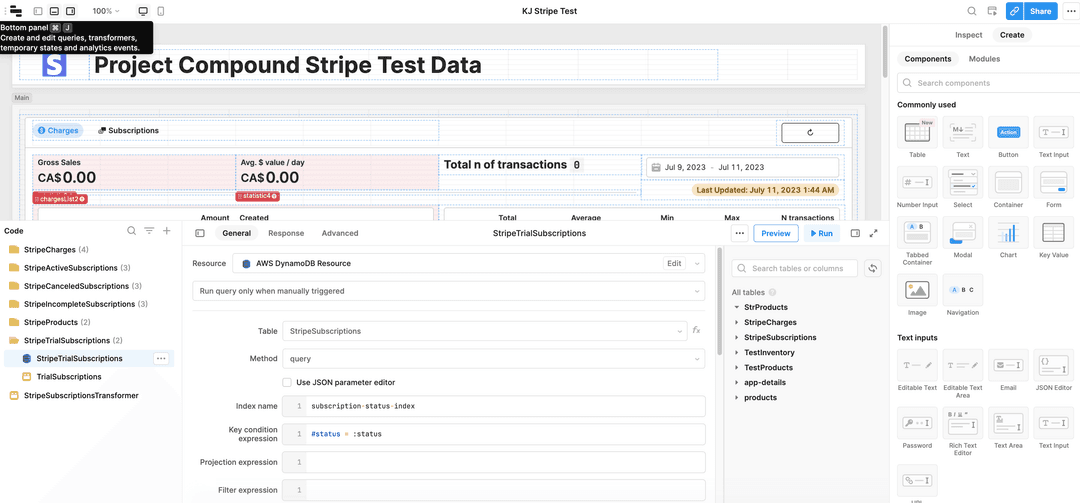
Task: Open the Jul 9 - Jul 11 date range picker
Action: tap(742, 167)
